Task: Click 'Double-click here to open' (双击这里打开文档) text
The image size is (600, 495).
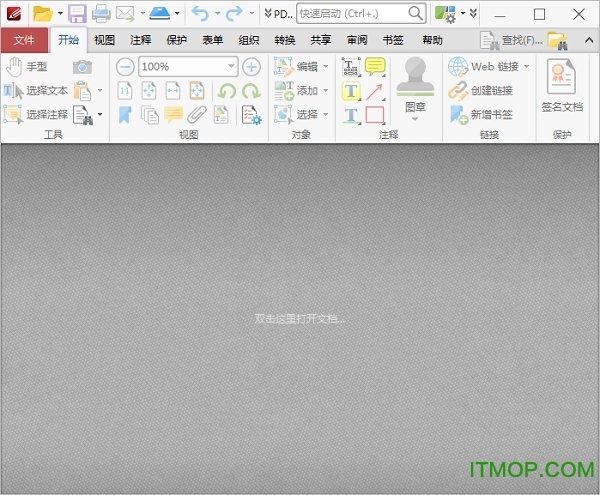Action: [x=300, y=319]
